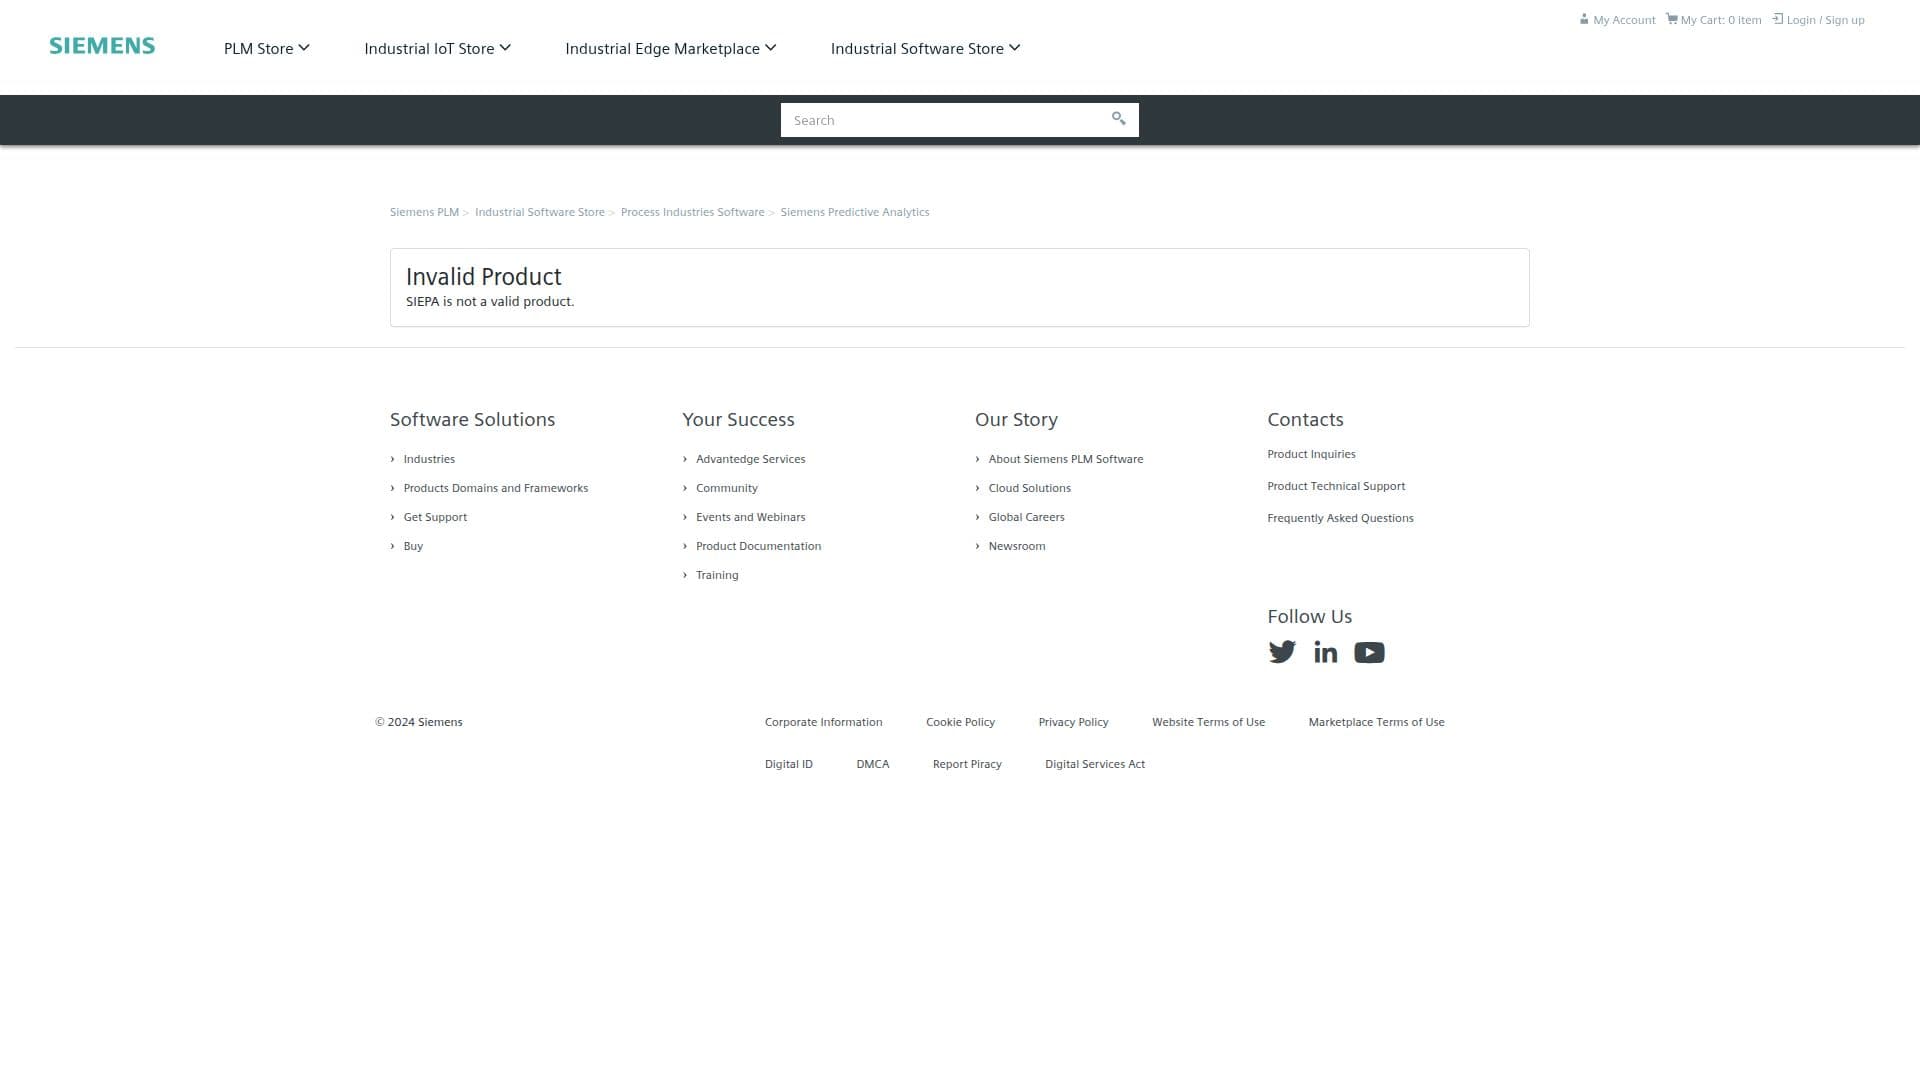Go to Industrial Software Store breadcrumb

[540, 212]
